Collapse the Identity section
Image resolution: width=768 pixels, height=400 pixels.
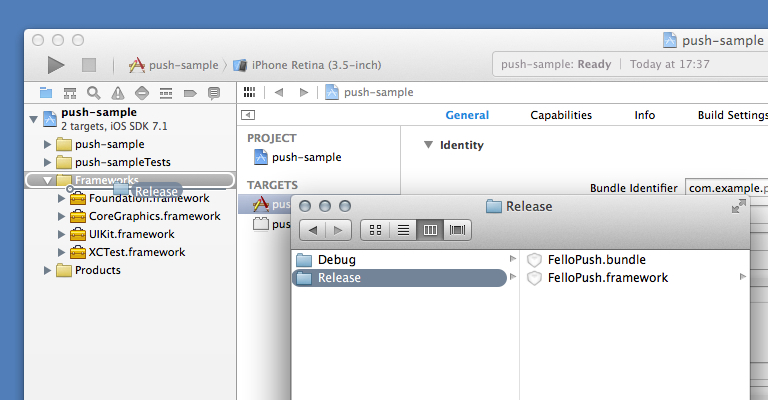pos(428,145)
